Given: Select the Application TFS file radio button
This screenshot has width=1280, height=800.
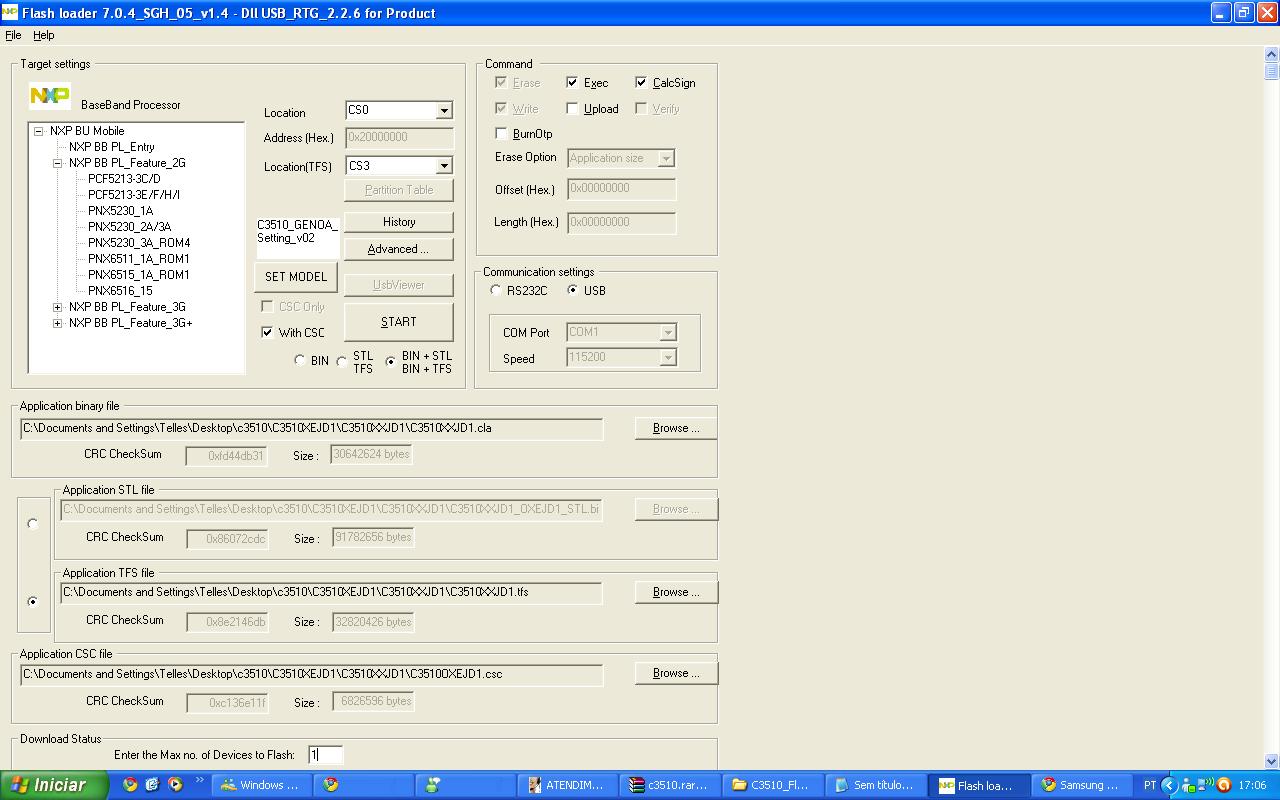Looking at the screenshot, I should (32, 601).
